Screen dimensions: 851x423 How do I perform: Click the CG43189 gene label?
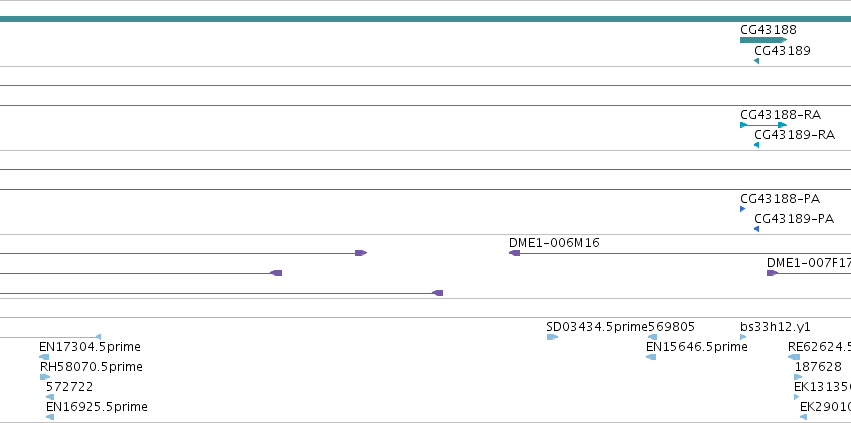pyautogui.click(x=782, y=50)
